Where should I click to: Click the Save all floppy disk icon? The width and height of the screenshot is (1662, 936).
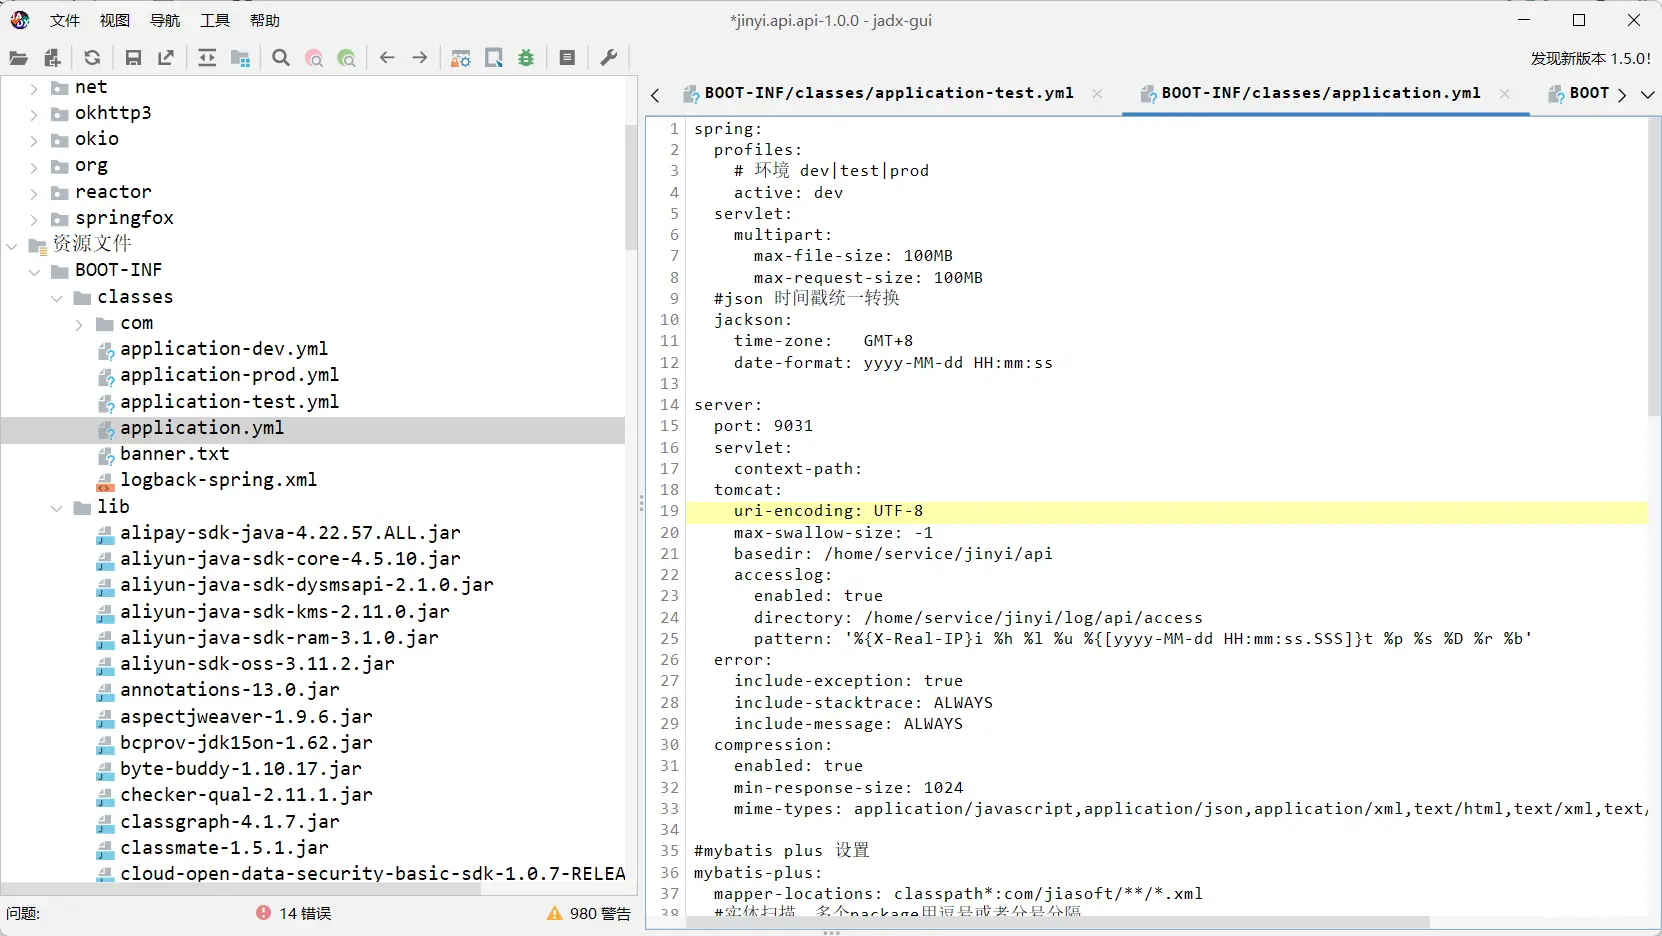pyautogui.click(x=133, y=58)
